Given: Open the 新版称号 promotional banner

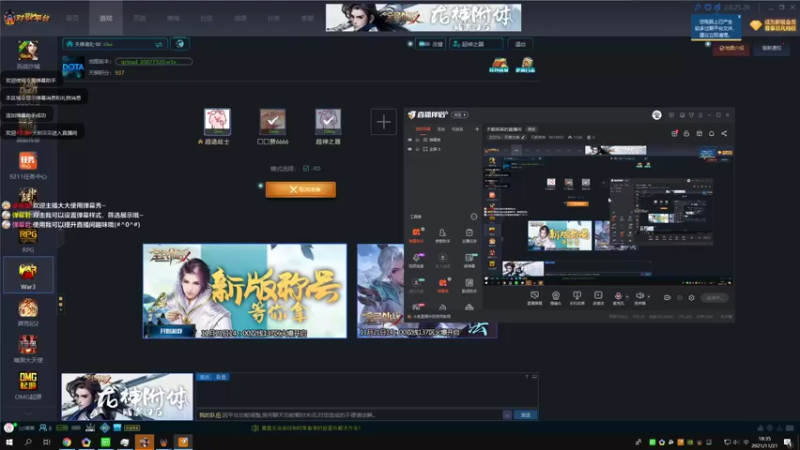Looking at the screenshot, I should tap(245, 291).
